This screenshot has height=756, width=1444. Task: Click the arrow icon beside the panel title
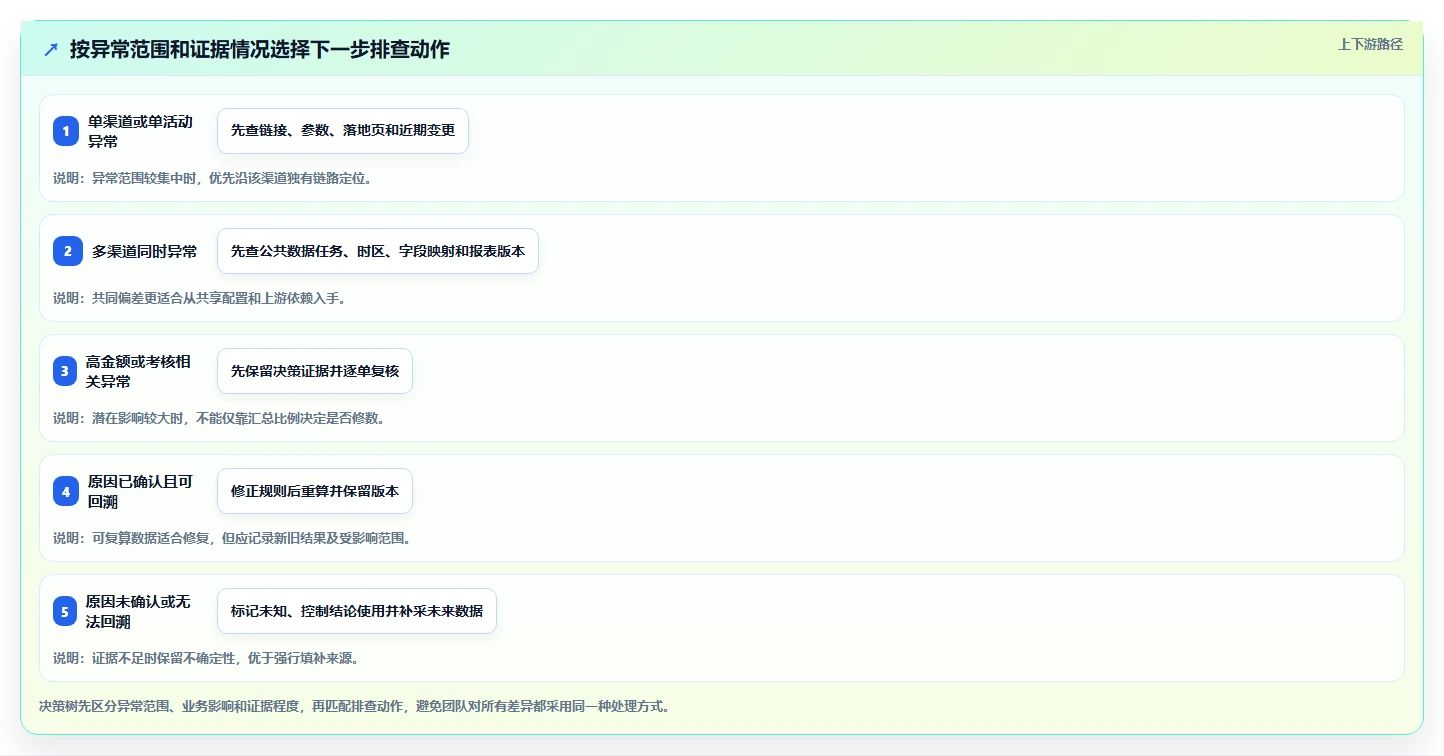[51, 49]
